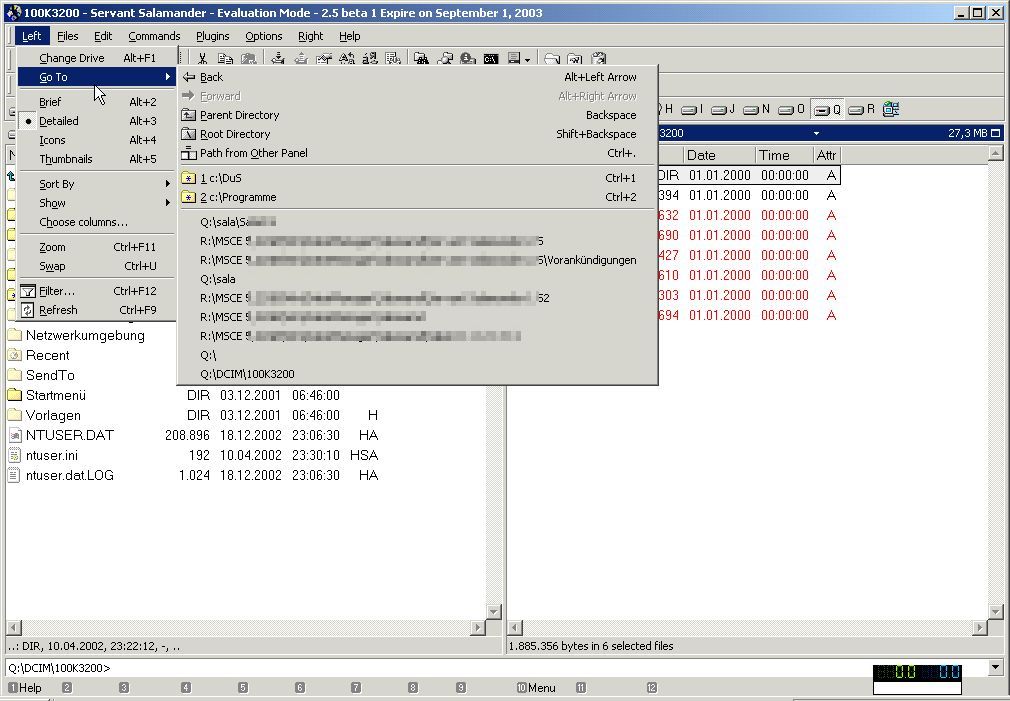Open the Go To submenu entry
The image size is (1010, 701).
tap(96, 77)
